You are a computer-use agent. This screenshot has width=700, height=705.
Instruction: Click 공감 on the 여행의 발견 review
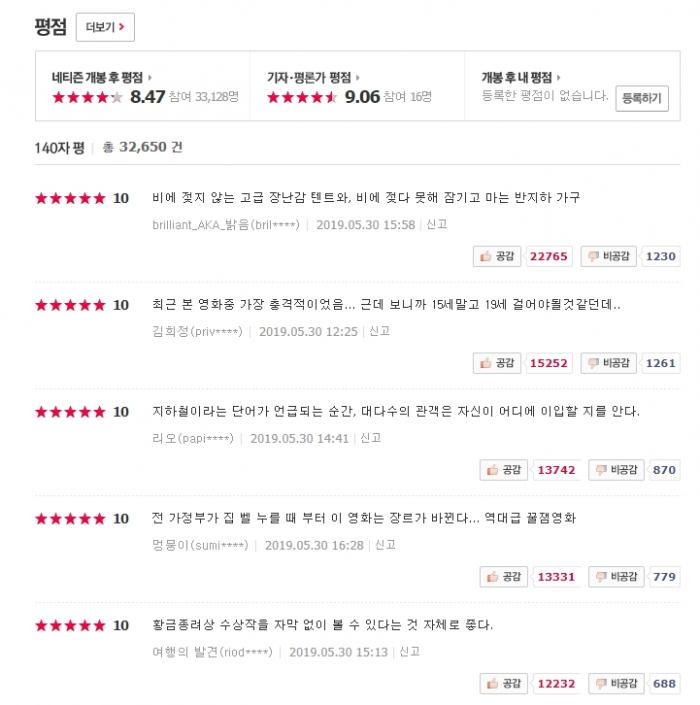click(x=505, y=684)
